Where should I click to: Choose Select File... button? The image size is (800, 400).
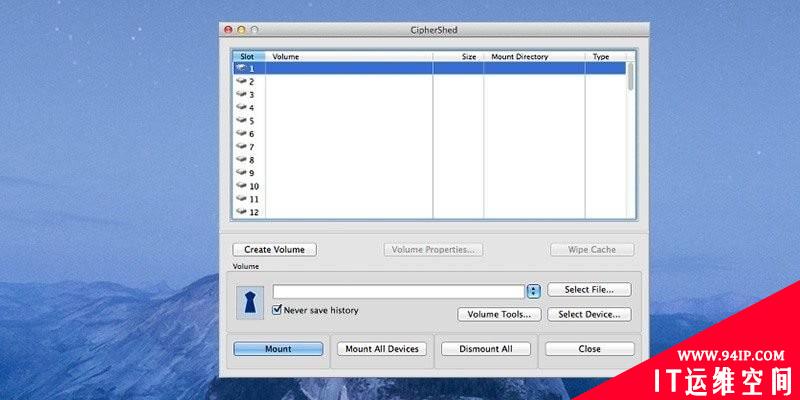tap(589, 290)
